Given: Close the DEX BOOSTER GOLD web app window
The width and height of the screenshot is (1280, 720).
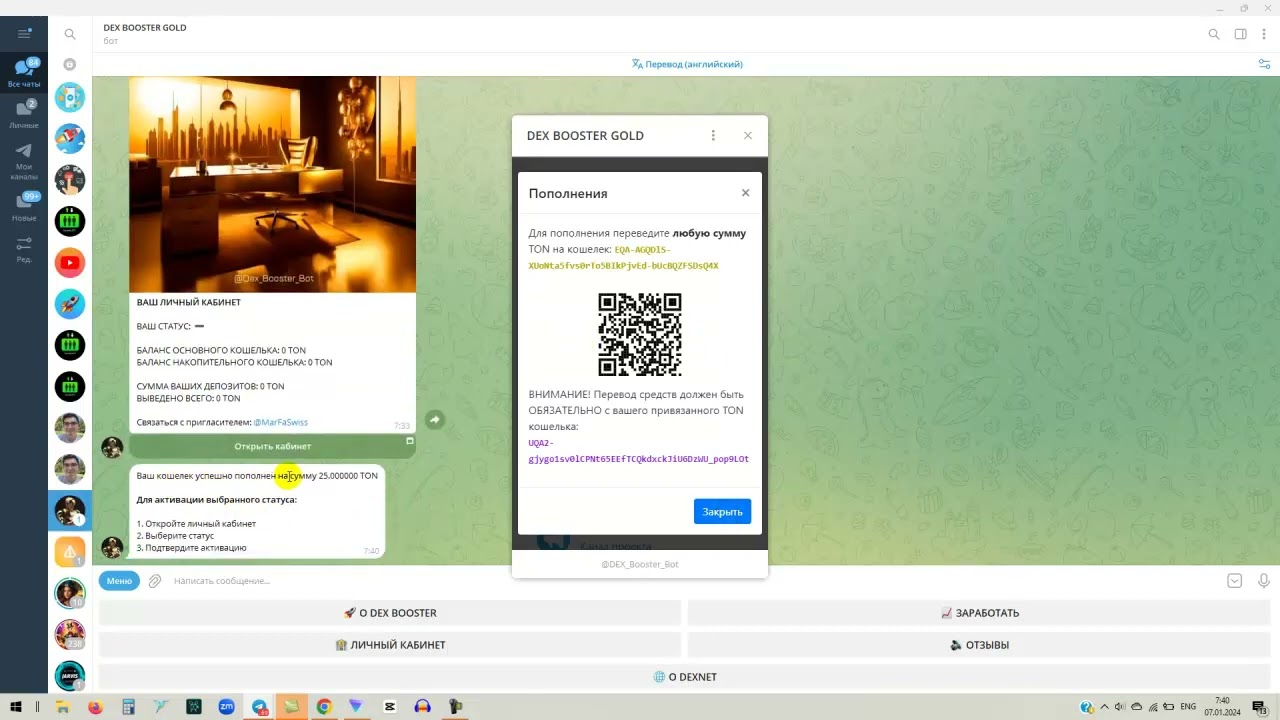Looking at the screenshot, I should tap(748, 135).
